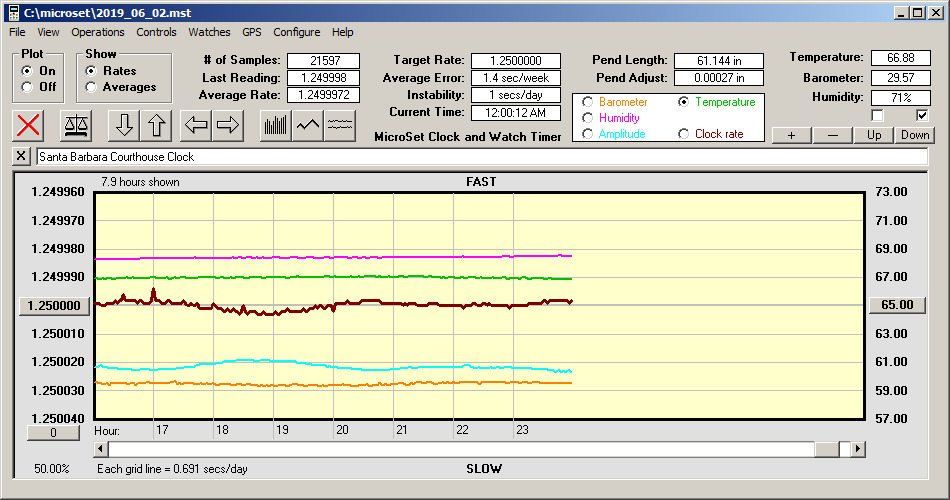Open the Operations menu
This screenshot has height=500, width=950.
[x=98, y=32]
